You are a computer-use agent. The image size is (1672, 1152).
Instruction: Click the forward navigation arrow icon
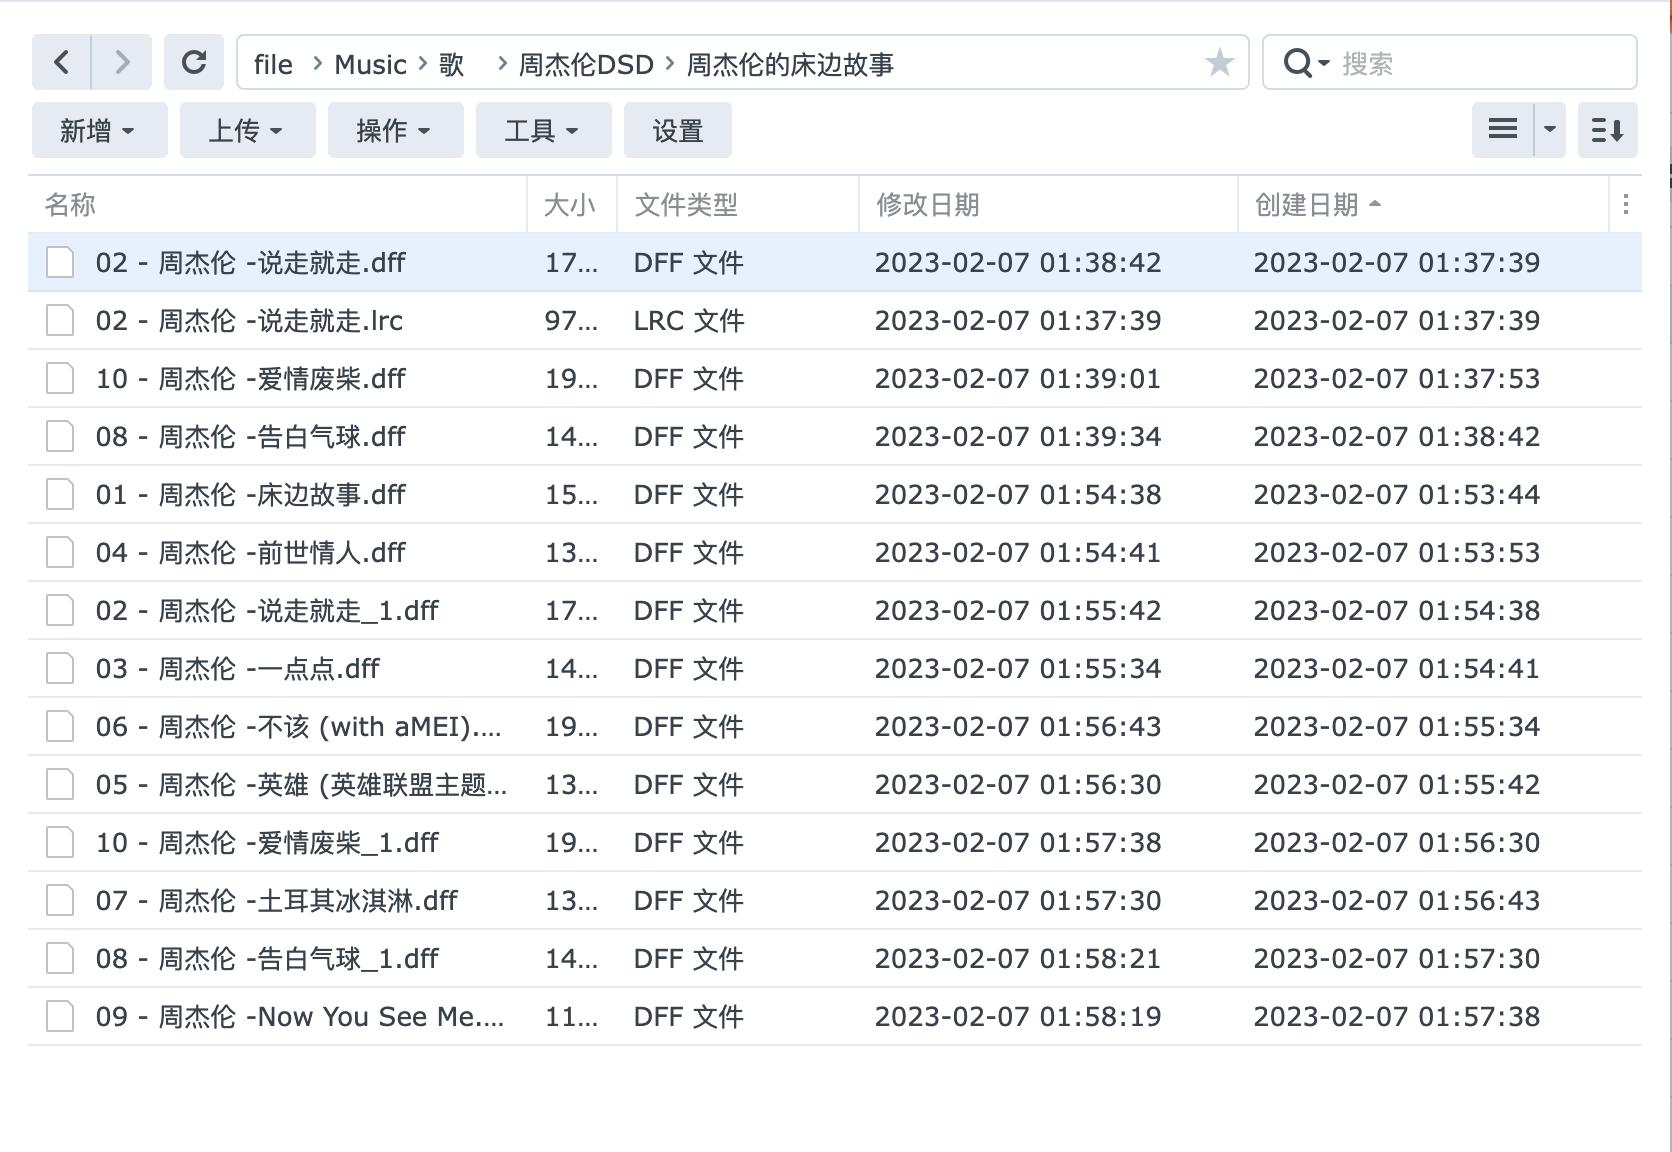pos(121,62)
